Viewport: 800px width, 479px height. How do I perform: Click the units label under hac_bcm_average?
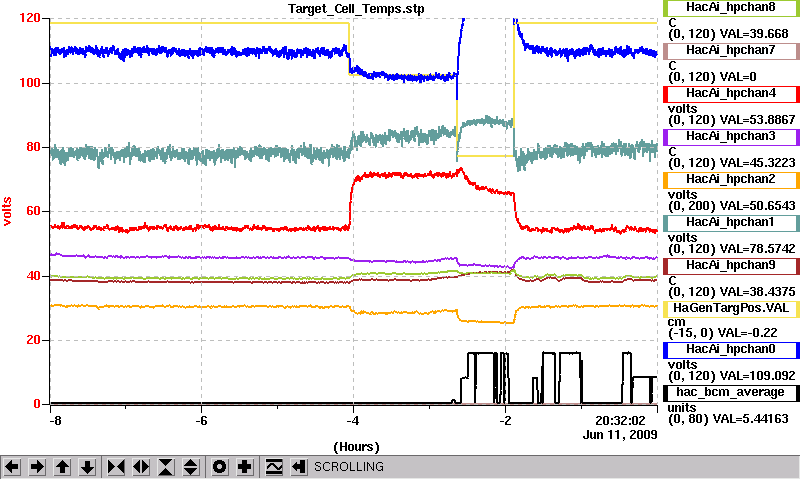(682, 408)
